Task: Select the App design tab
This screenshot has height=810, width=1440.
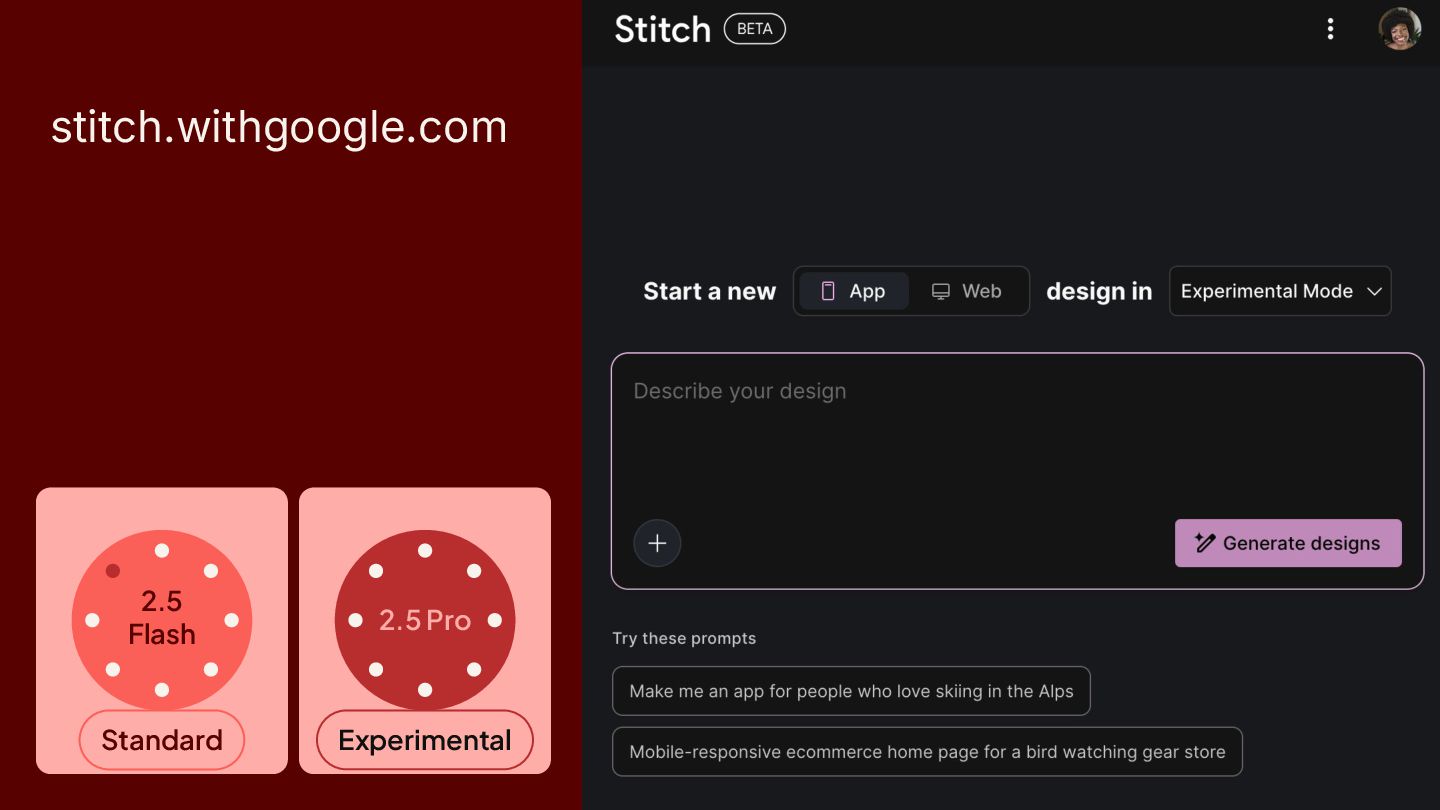Action: 854,291
